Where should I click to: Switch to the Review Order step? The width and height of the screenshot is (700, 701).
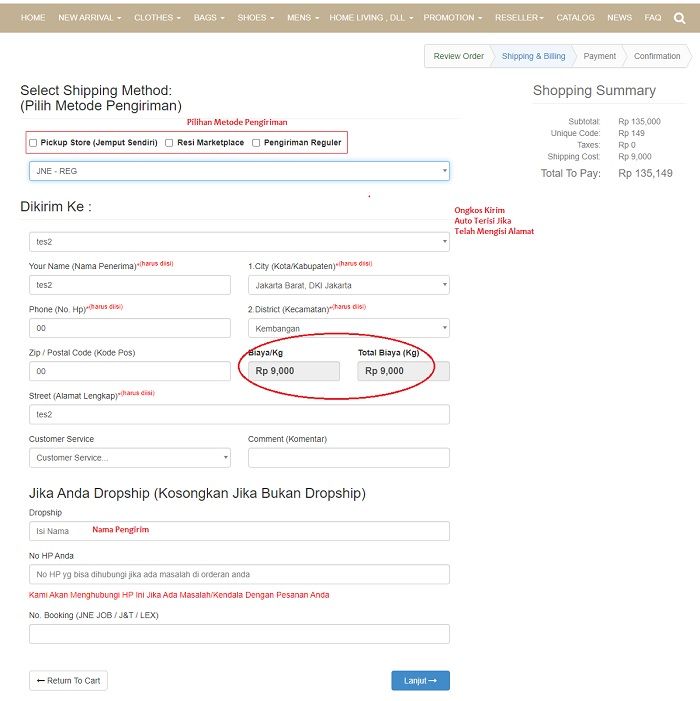458,56
